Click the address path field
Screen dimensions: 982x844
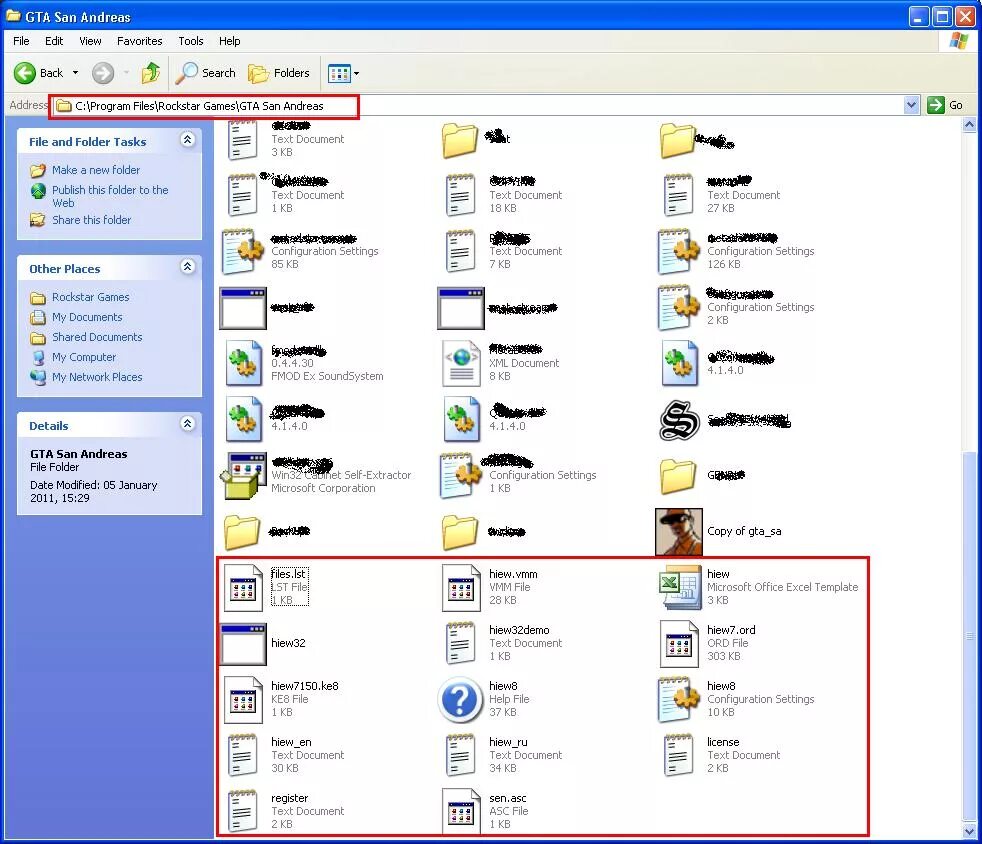[479, 105]
